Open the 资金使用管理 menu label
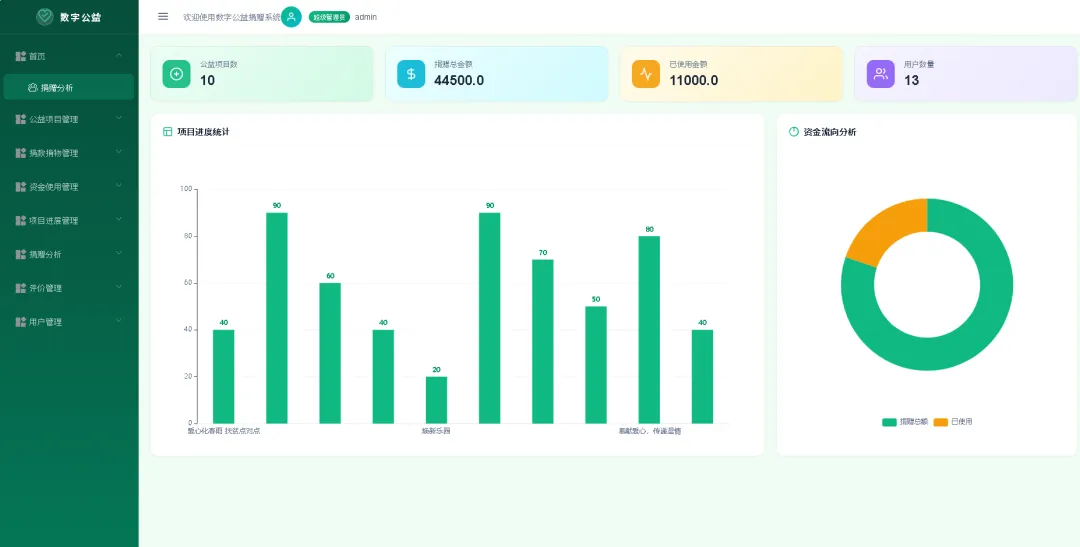The image size is (1080, 547). (54, 187)
